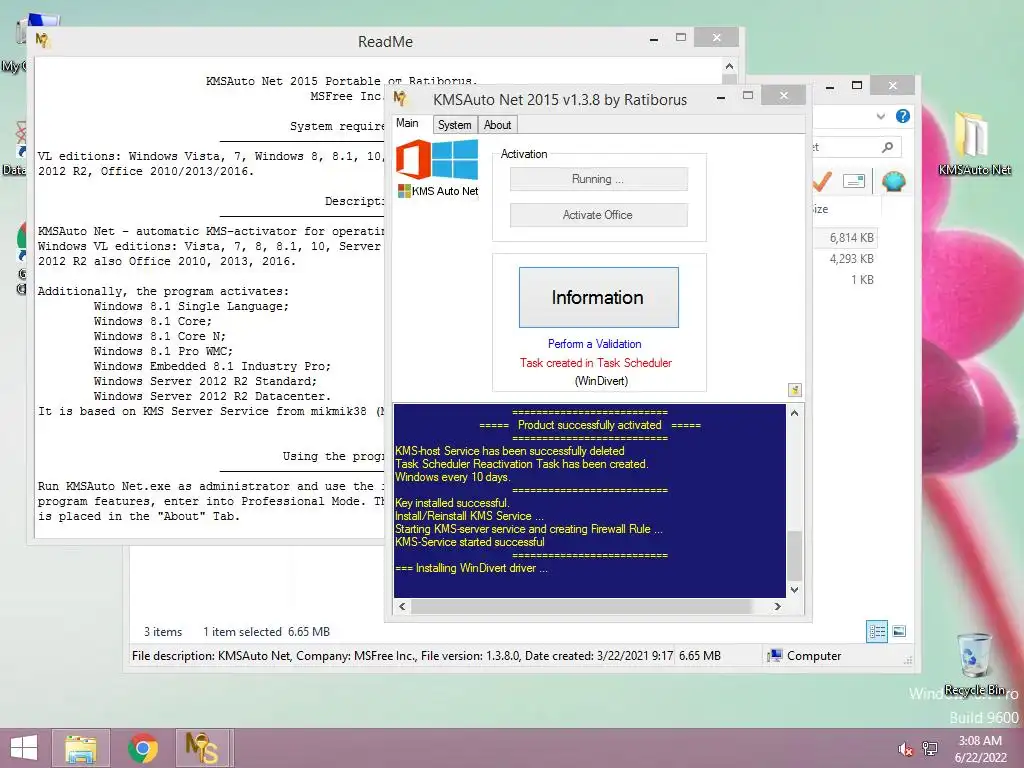This screenshot has height=768, width=1024.
Task: Expand the Explorer ribbon chevron
Action: tap(880, 116)
